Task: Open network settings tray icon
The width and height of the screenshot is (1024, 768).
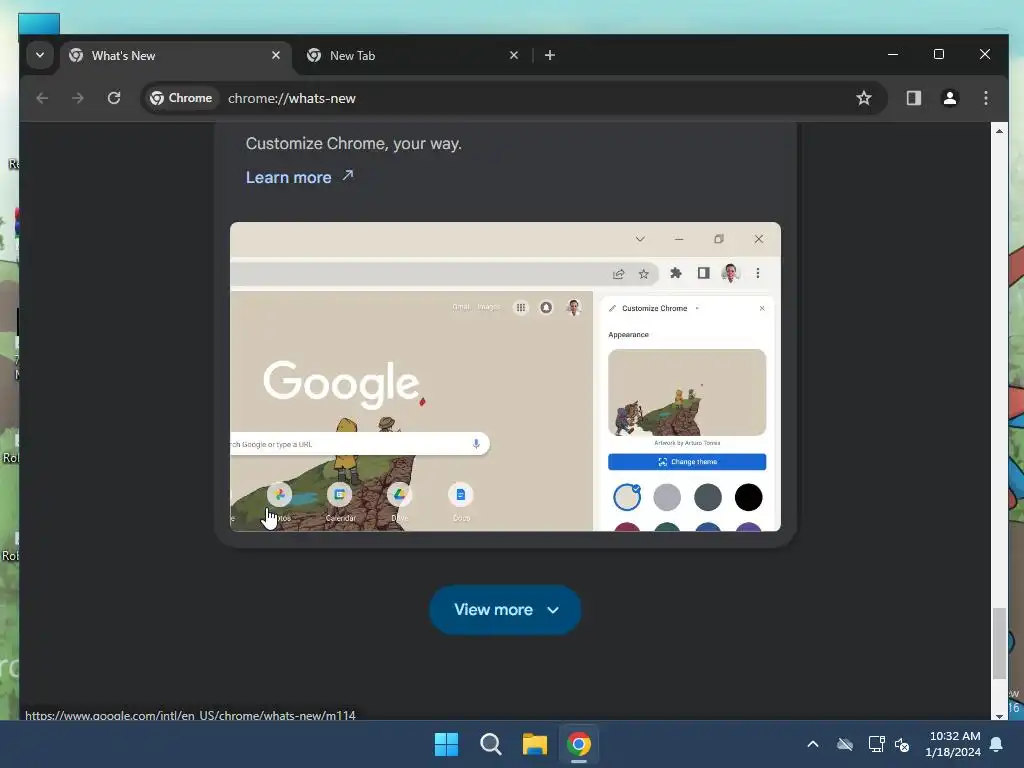Action: (x=876, y=744)
